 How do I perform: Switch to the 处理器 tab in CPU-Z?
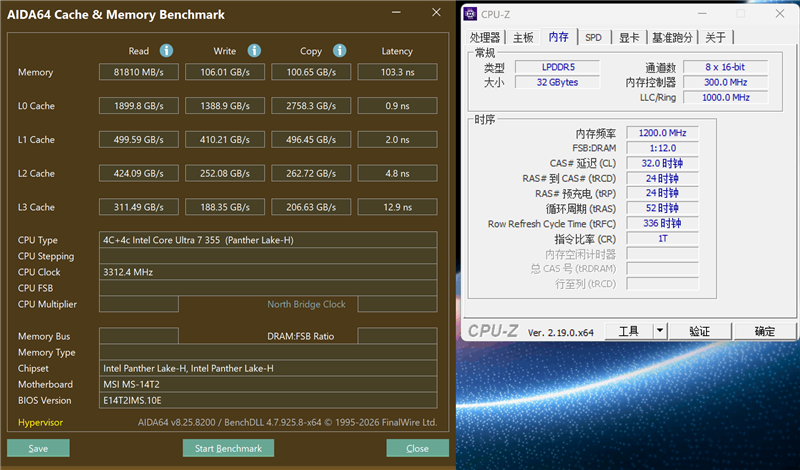485,37
